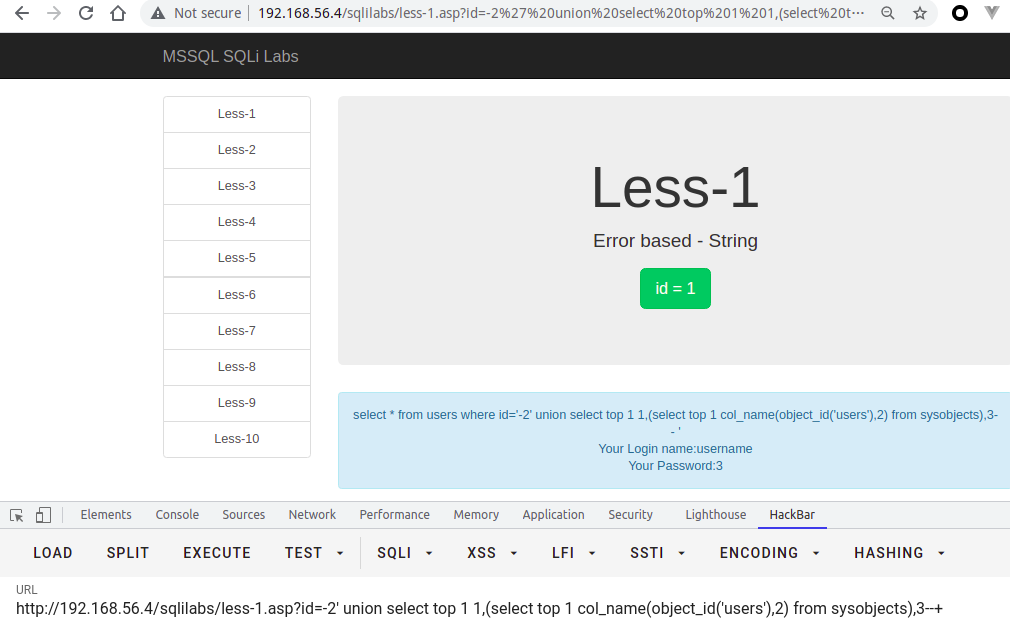
Task: Open lesson Less-4 in the sidebar
Action: click(x=237, y=222)
